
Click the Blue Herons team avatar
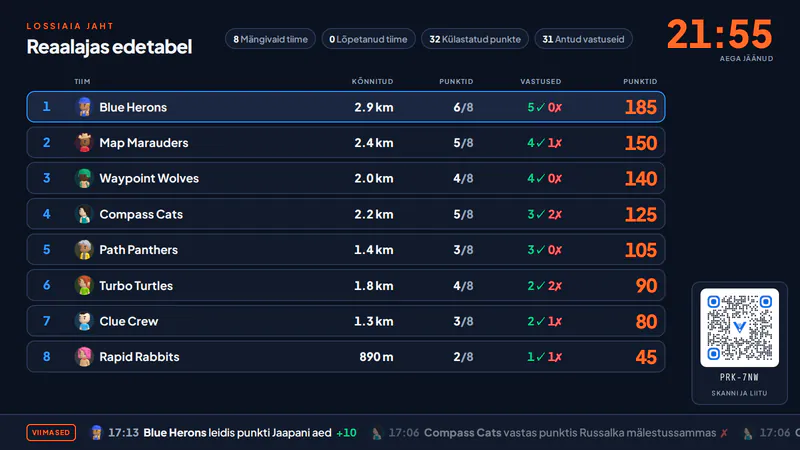pyautogui.click(x=84, y=107)
